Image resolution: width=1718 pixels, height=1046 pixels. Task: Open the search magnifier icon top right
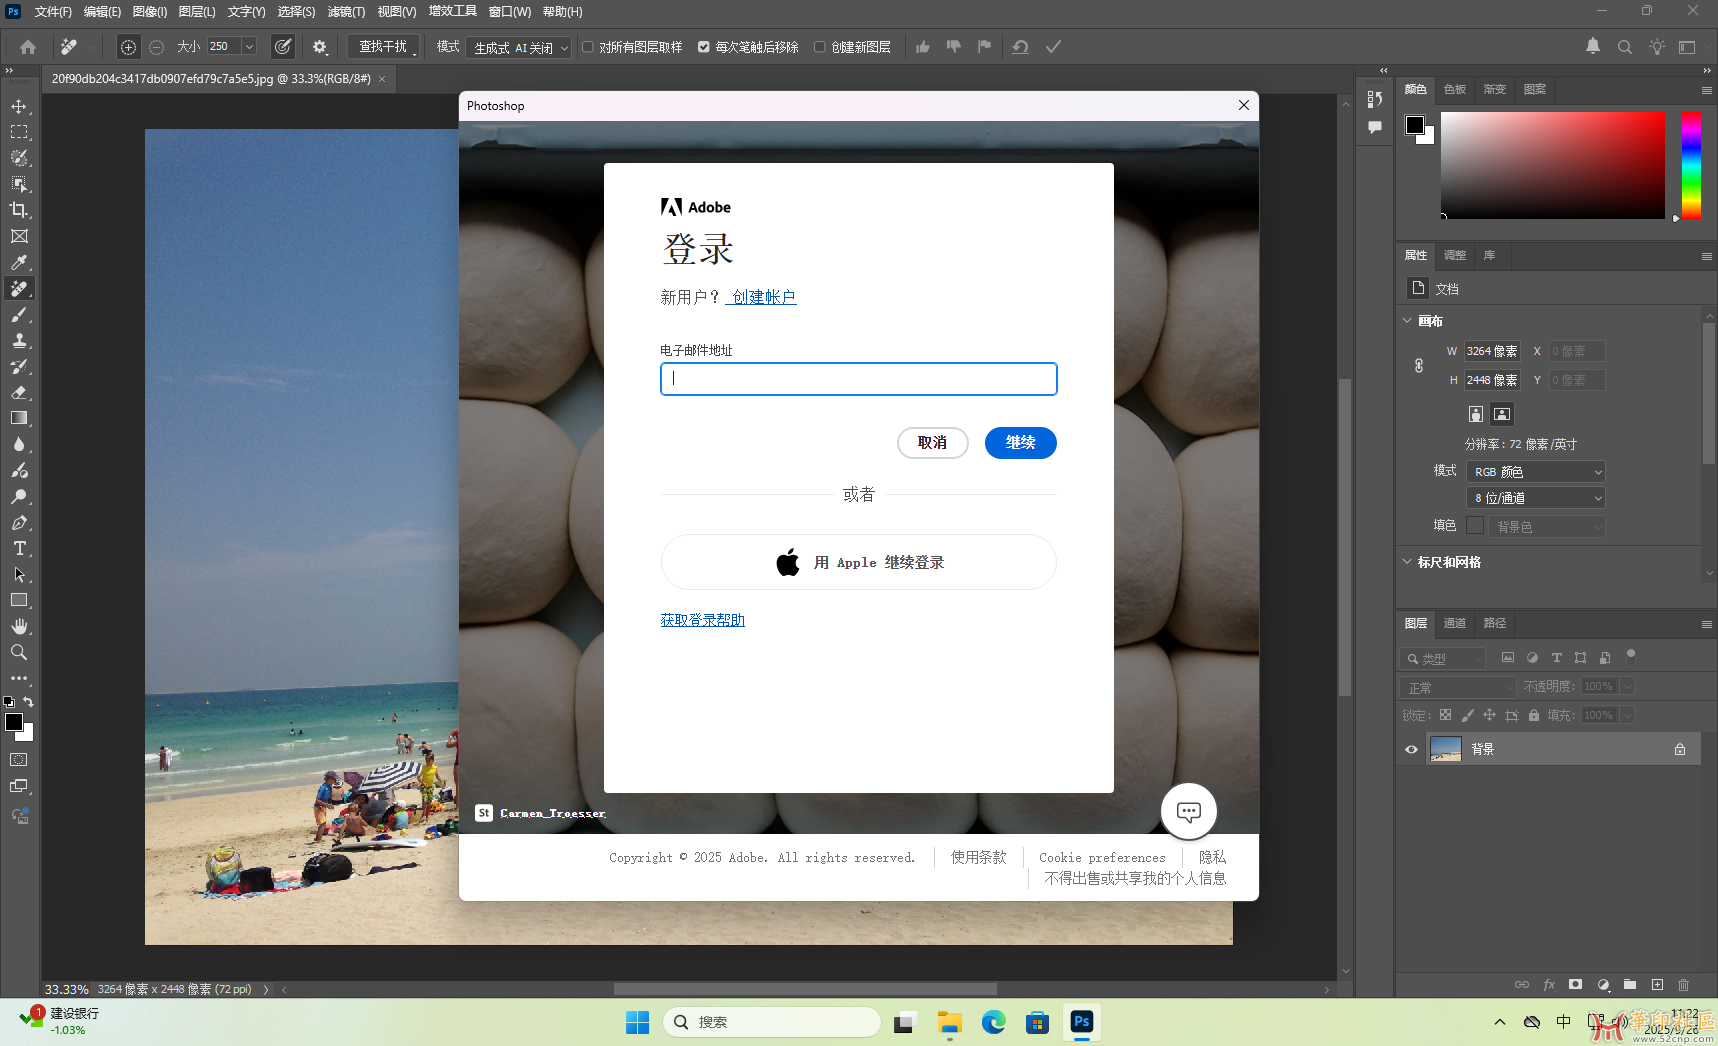pos(1625,47)
